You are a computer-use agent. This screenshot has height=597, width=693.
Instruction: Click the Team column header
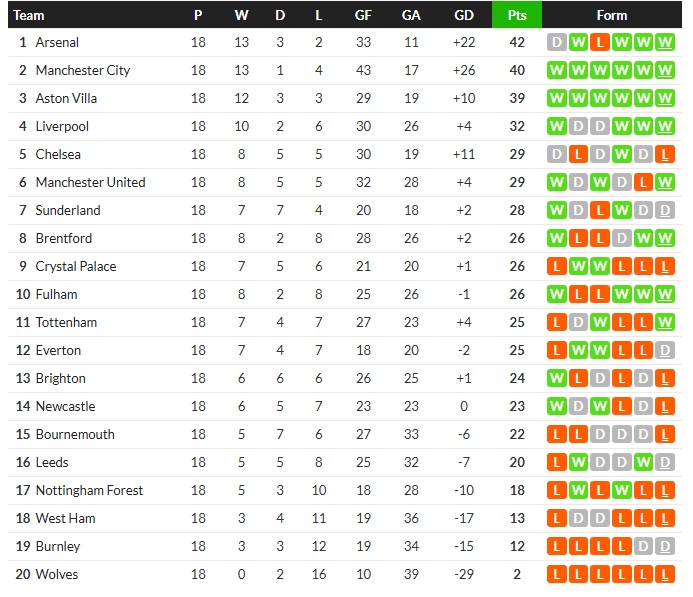pyautogui.click(x=30, y=15)
